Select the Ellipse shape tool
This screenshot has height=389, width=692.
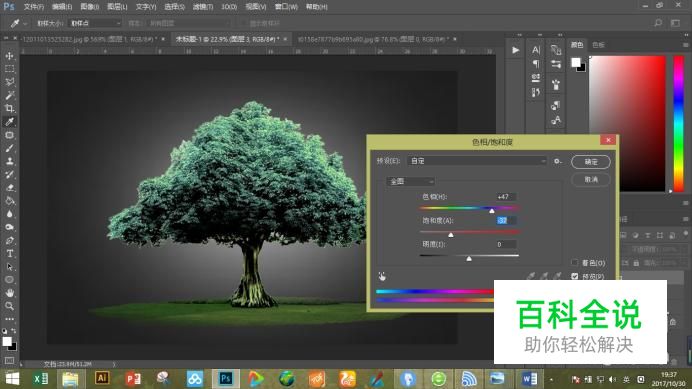[x=9, y=280]
